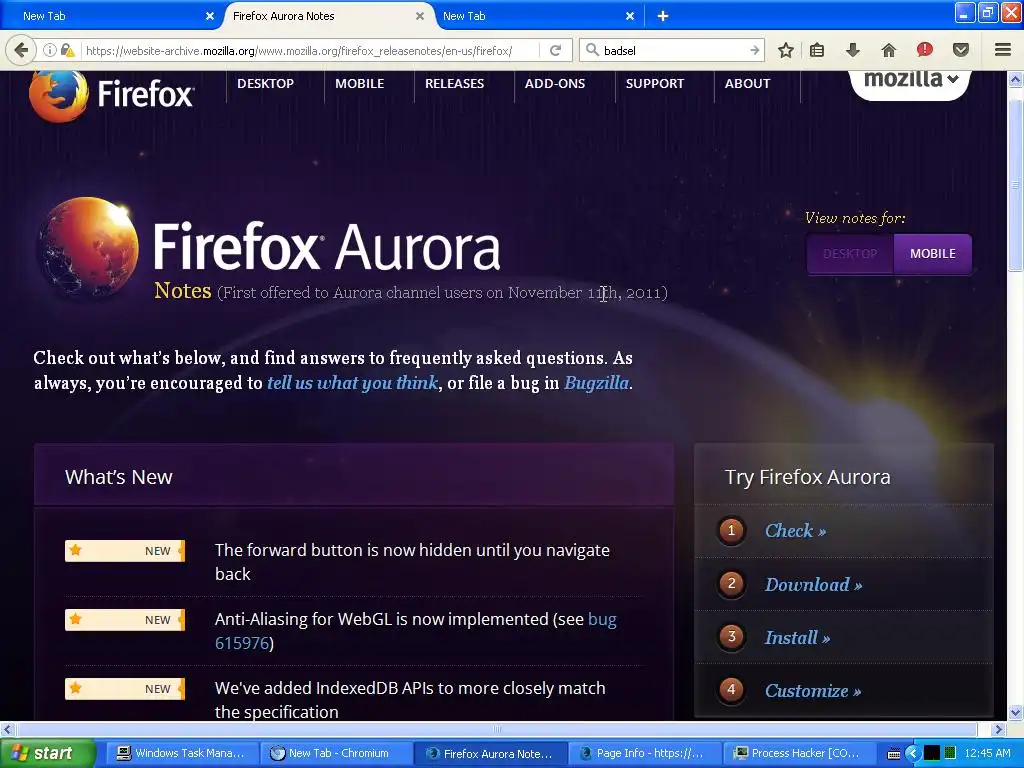Close the first New Tab
The width and height of the screenshot is (1024, 768).
pos(210,16)
